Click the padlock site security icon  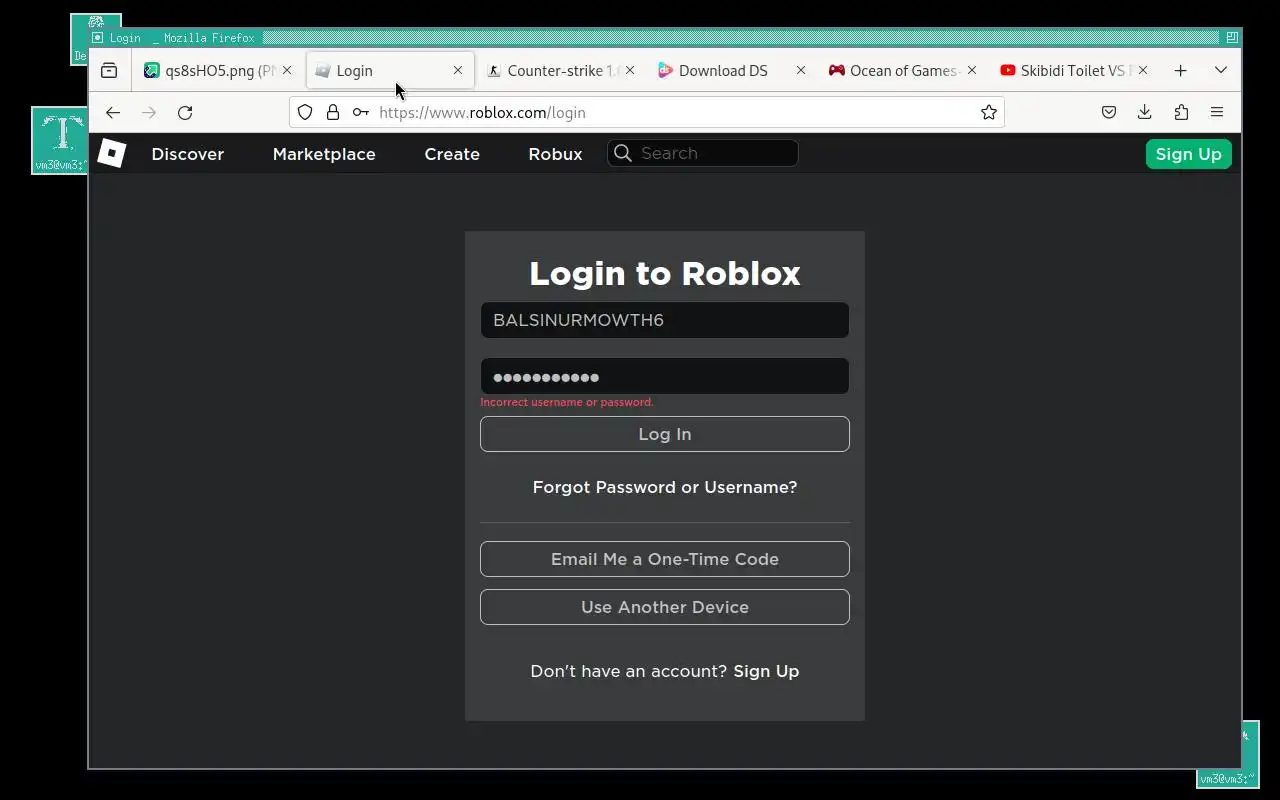pos(333,112)
